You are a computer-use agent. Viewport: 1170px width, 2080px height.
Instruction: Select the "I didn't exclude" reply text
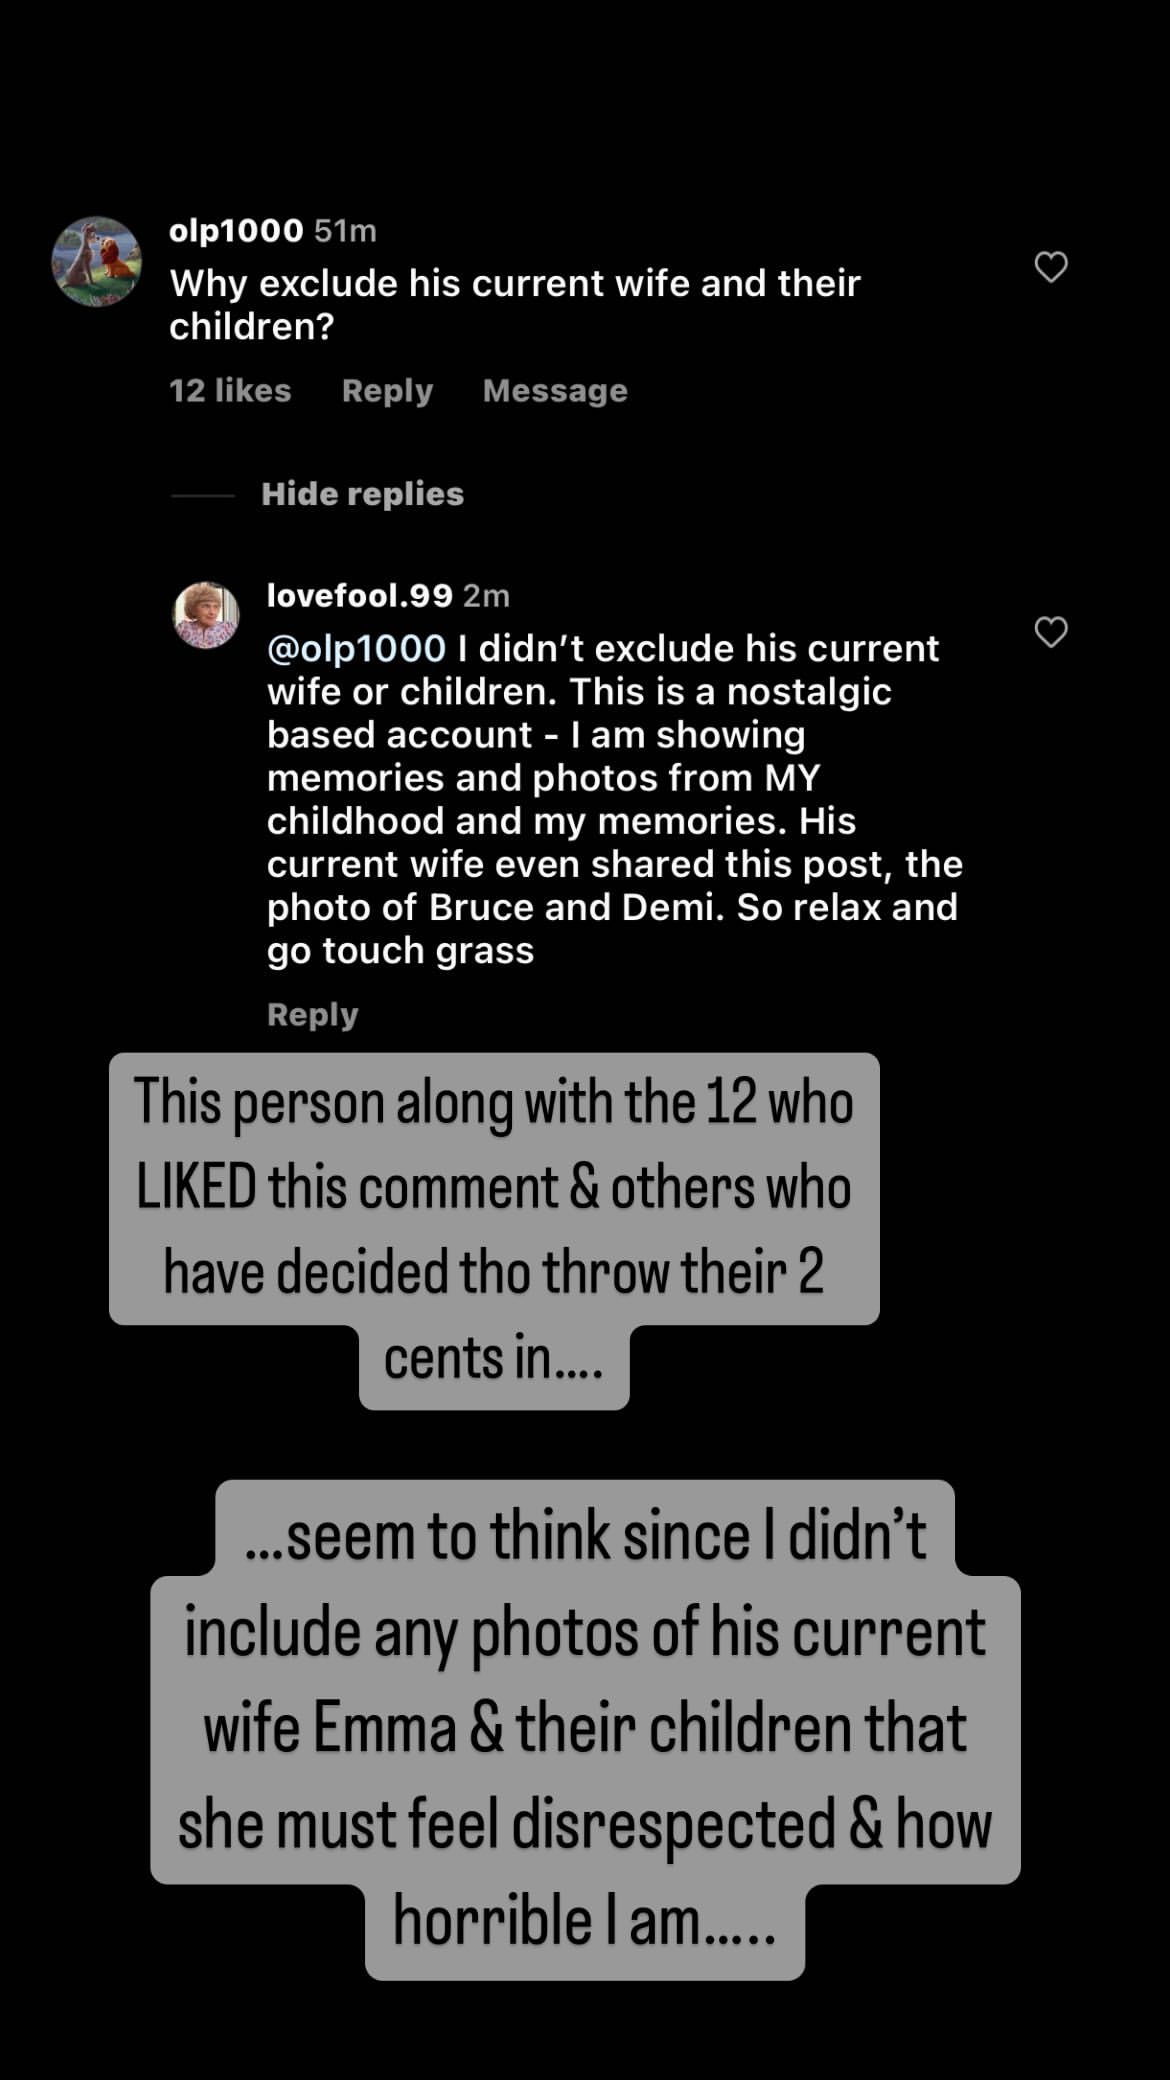click(614, 800)
